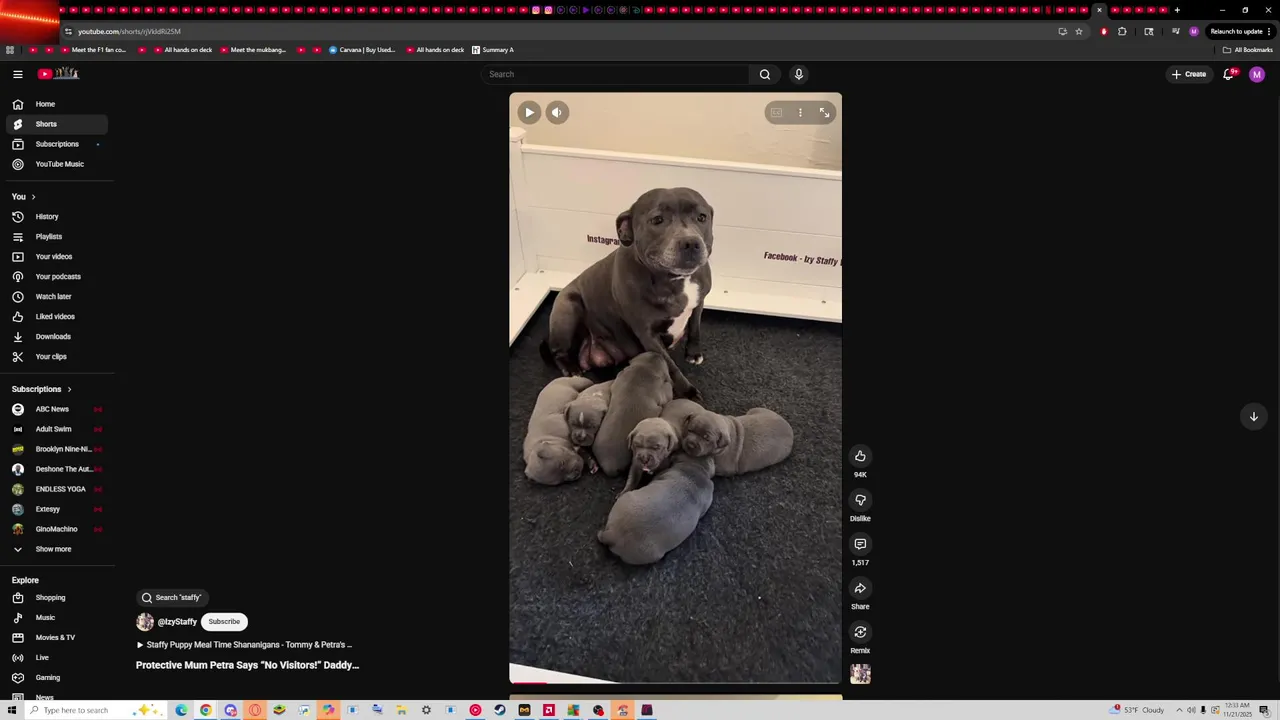
Task: Open the Short's three-dot more options
Action: (800, 113)
